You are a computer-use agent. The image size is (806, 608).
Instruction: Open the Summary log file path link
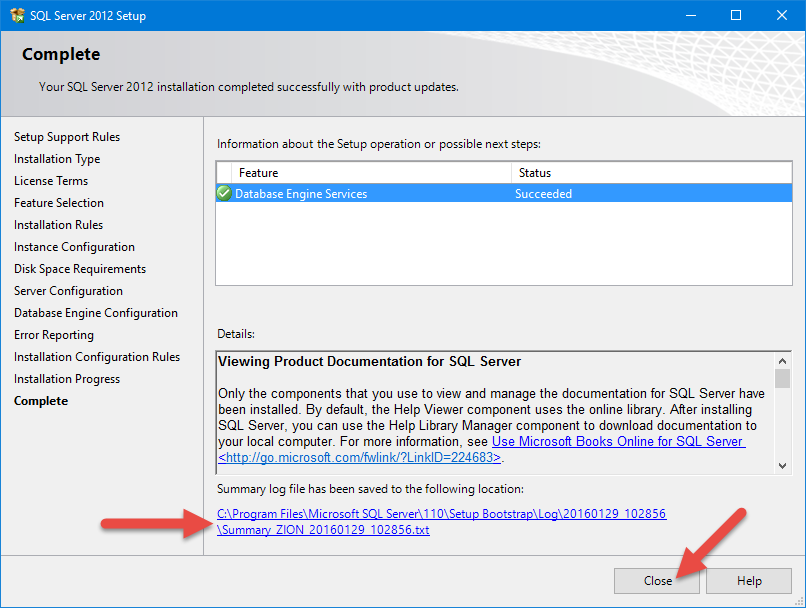pos(441,514)
